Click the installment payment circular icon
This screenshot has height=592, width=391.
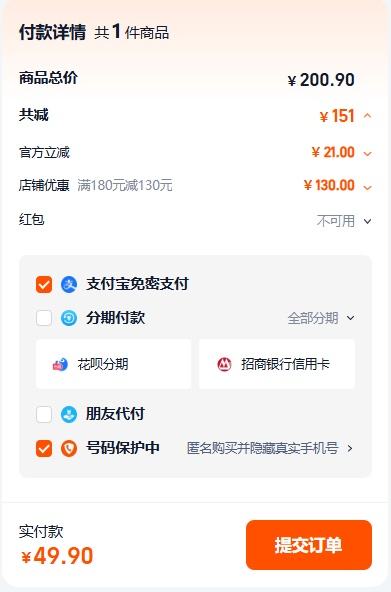coord(69,318)
